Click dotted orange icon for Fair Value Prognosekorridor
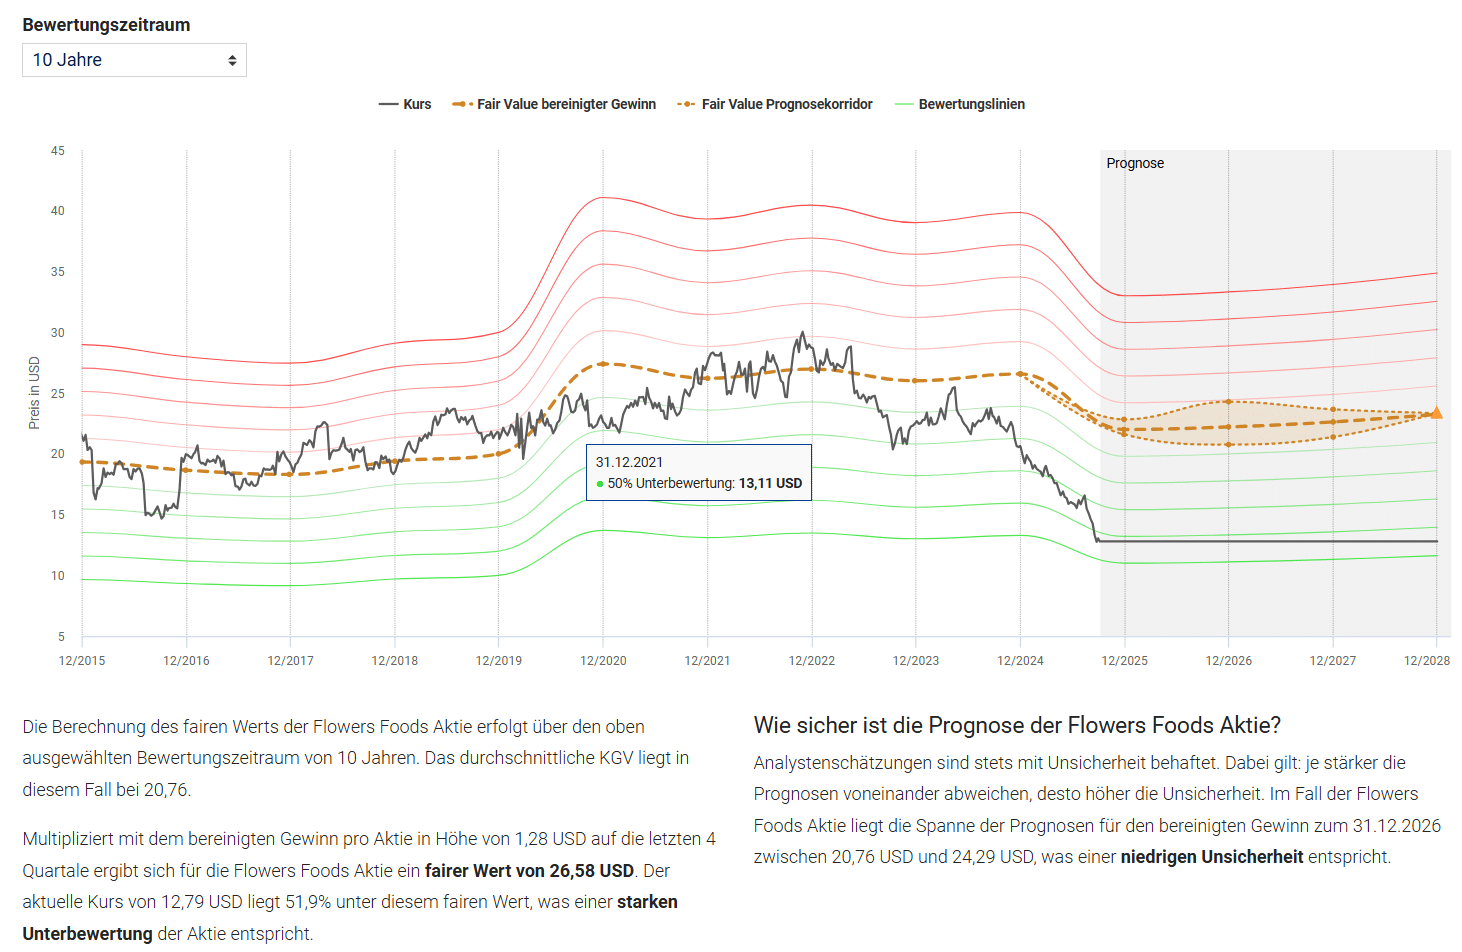This screenshot has width=1462, height=952. pos(686,104)
